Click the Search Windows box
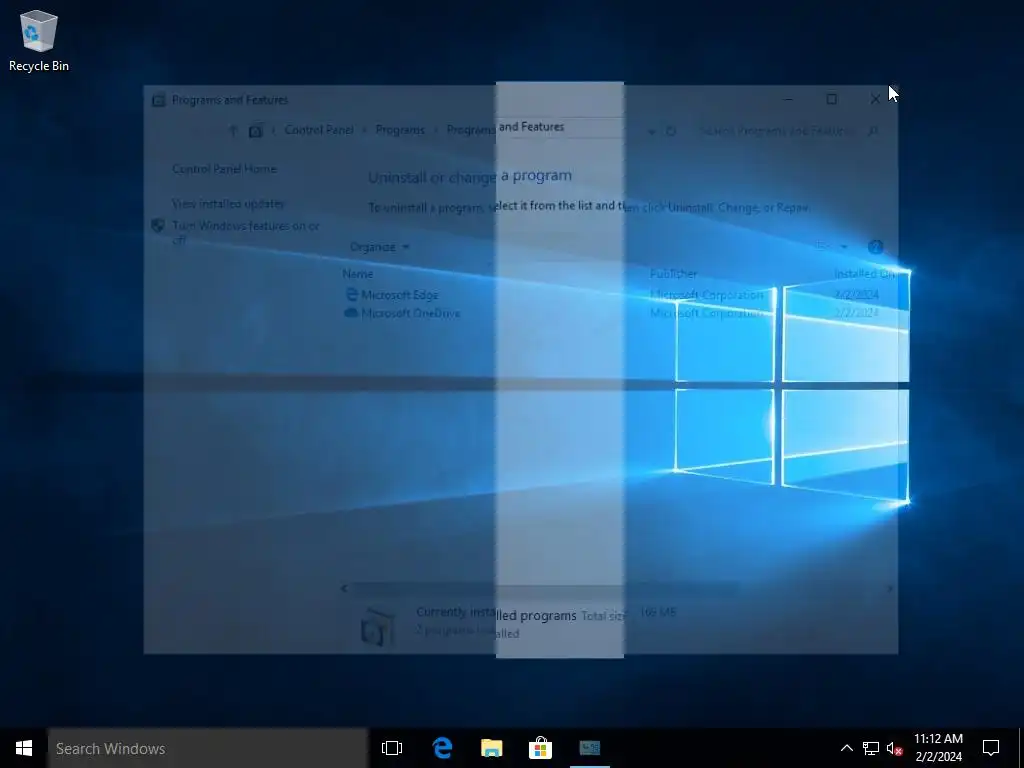 pos(208,748)
